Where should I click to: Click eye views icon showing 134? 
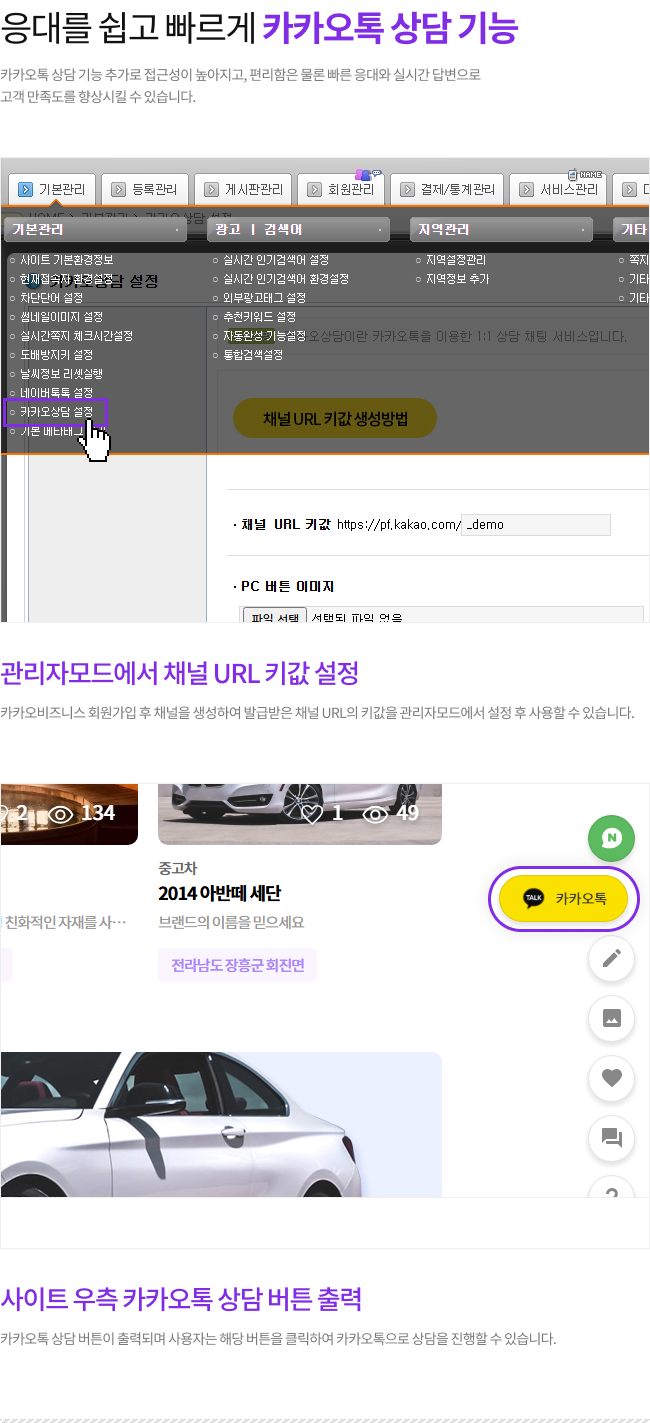pyautogui.click(x=62, y=813)
